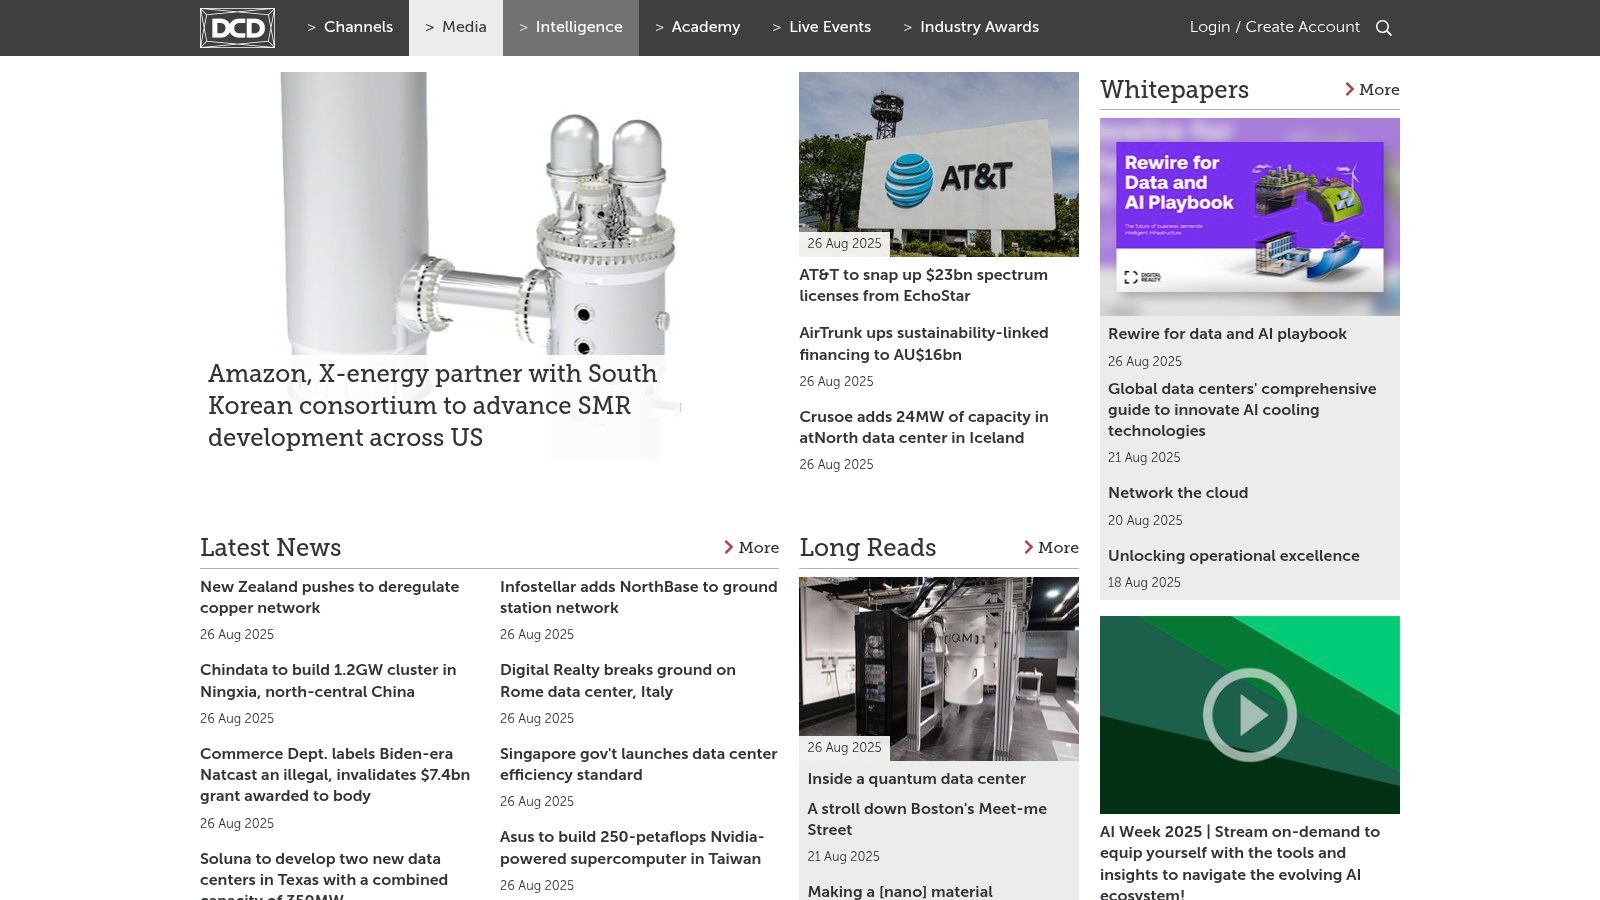This screenshot has width=1600, height=900.
Task: Open Network the cloud whitepaper
Action: pos(1177,493)
